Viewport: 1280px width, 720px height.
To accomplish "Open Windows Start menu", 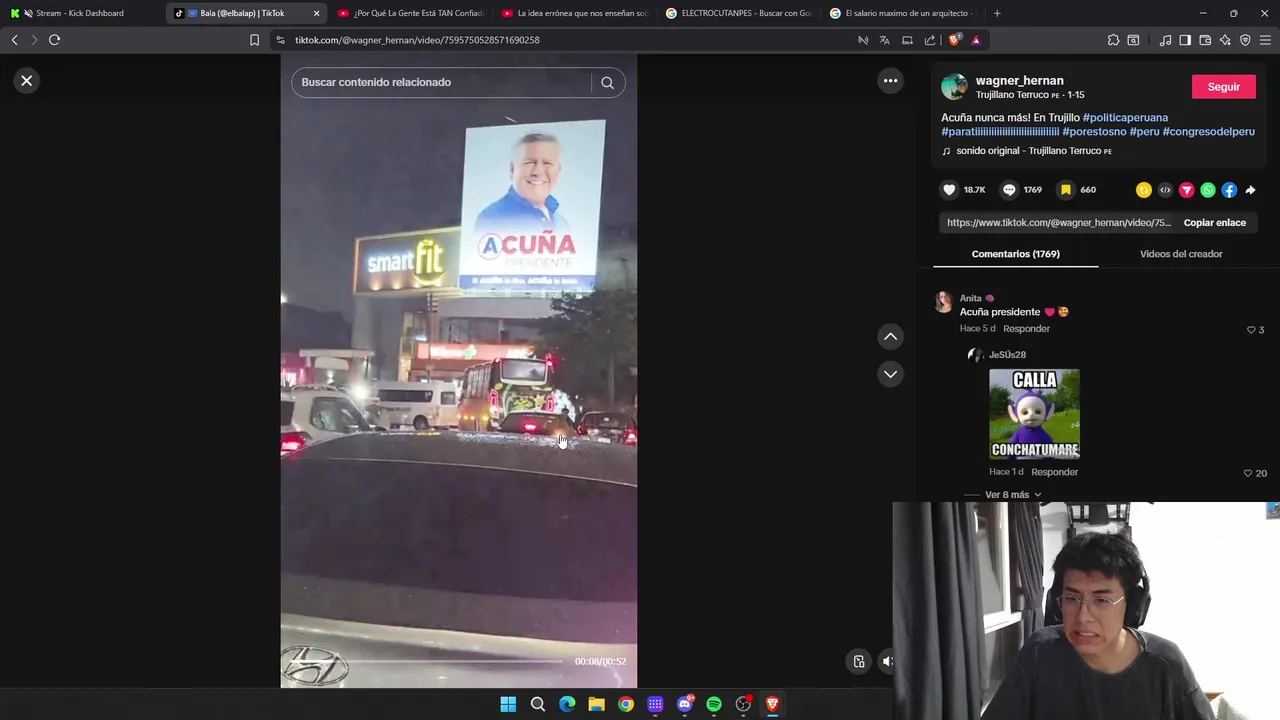I will click(x=508, y=704).
